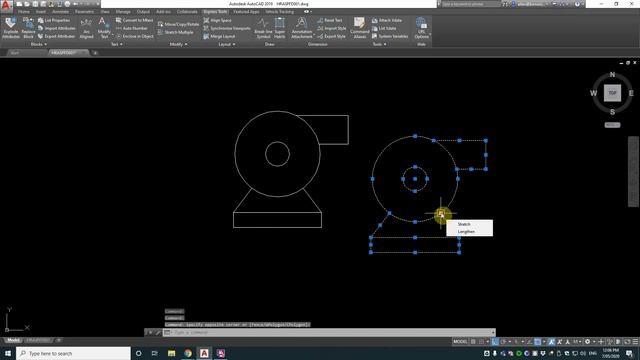Image resolution: width=640 pixels, height=360 pixels.
Task: Open Chrome from the taskbar
Action: click(188, 353)
